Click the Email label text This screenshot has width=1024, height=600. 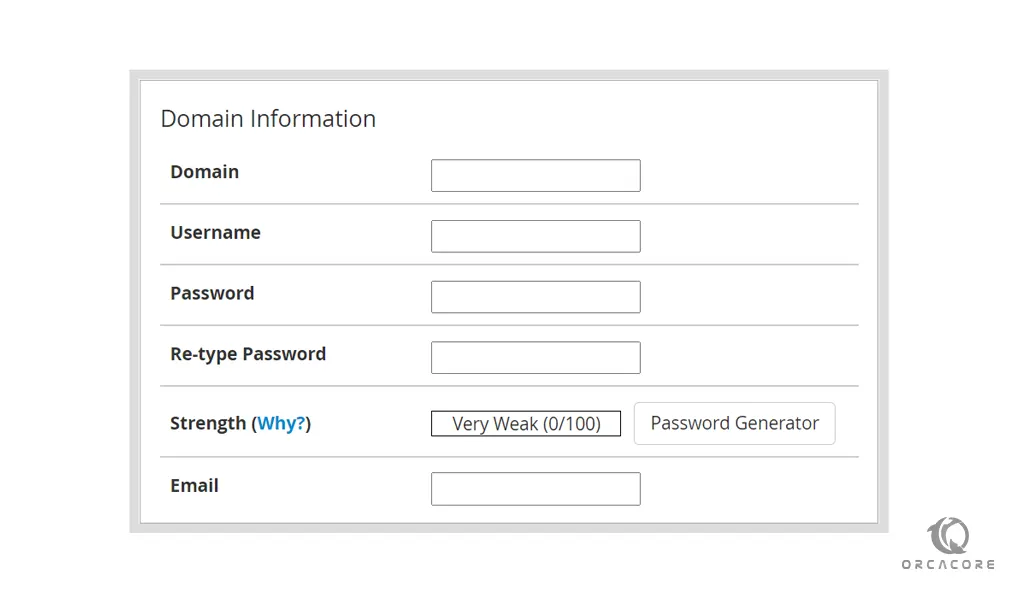(194, 486)
